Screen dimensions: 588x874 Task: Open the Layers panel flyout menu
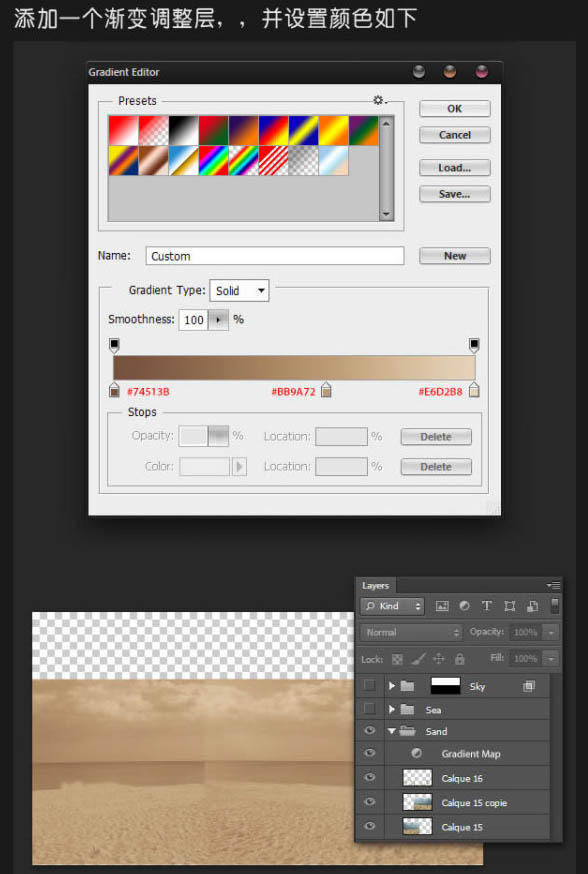tap(553, 585)
